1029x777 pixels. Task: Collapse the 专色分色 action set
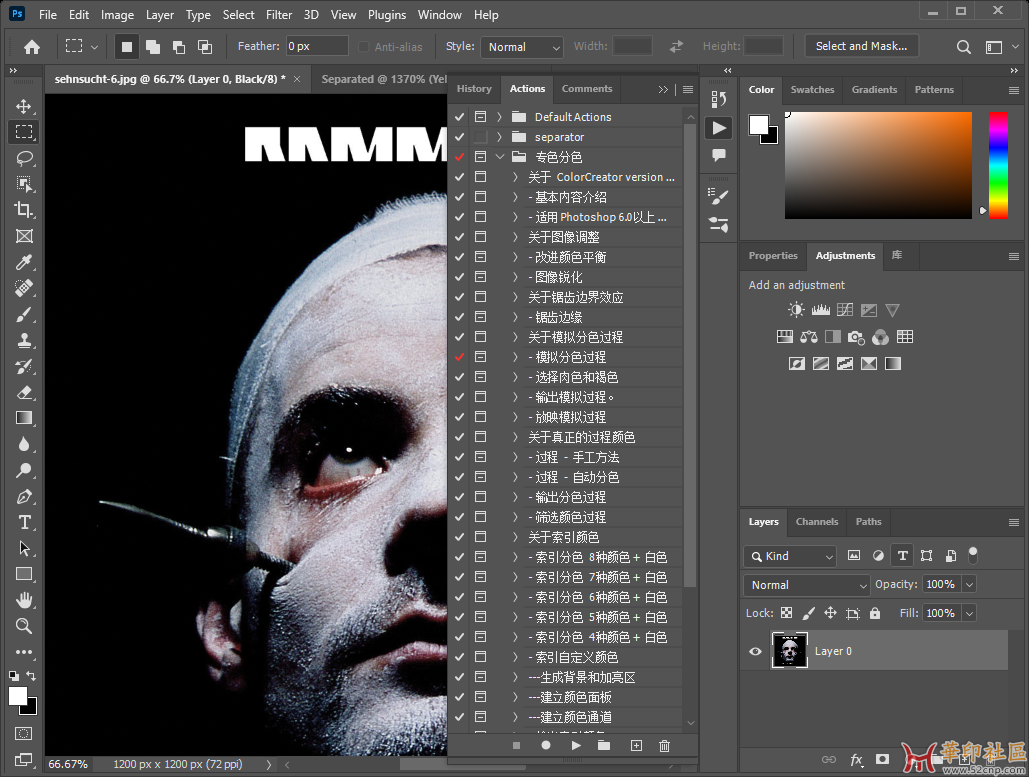click(x=499, y=157)
